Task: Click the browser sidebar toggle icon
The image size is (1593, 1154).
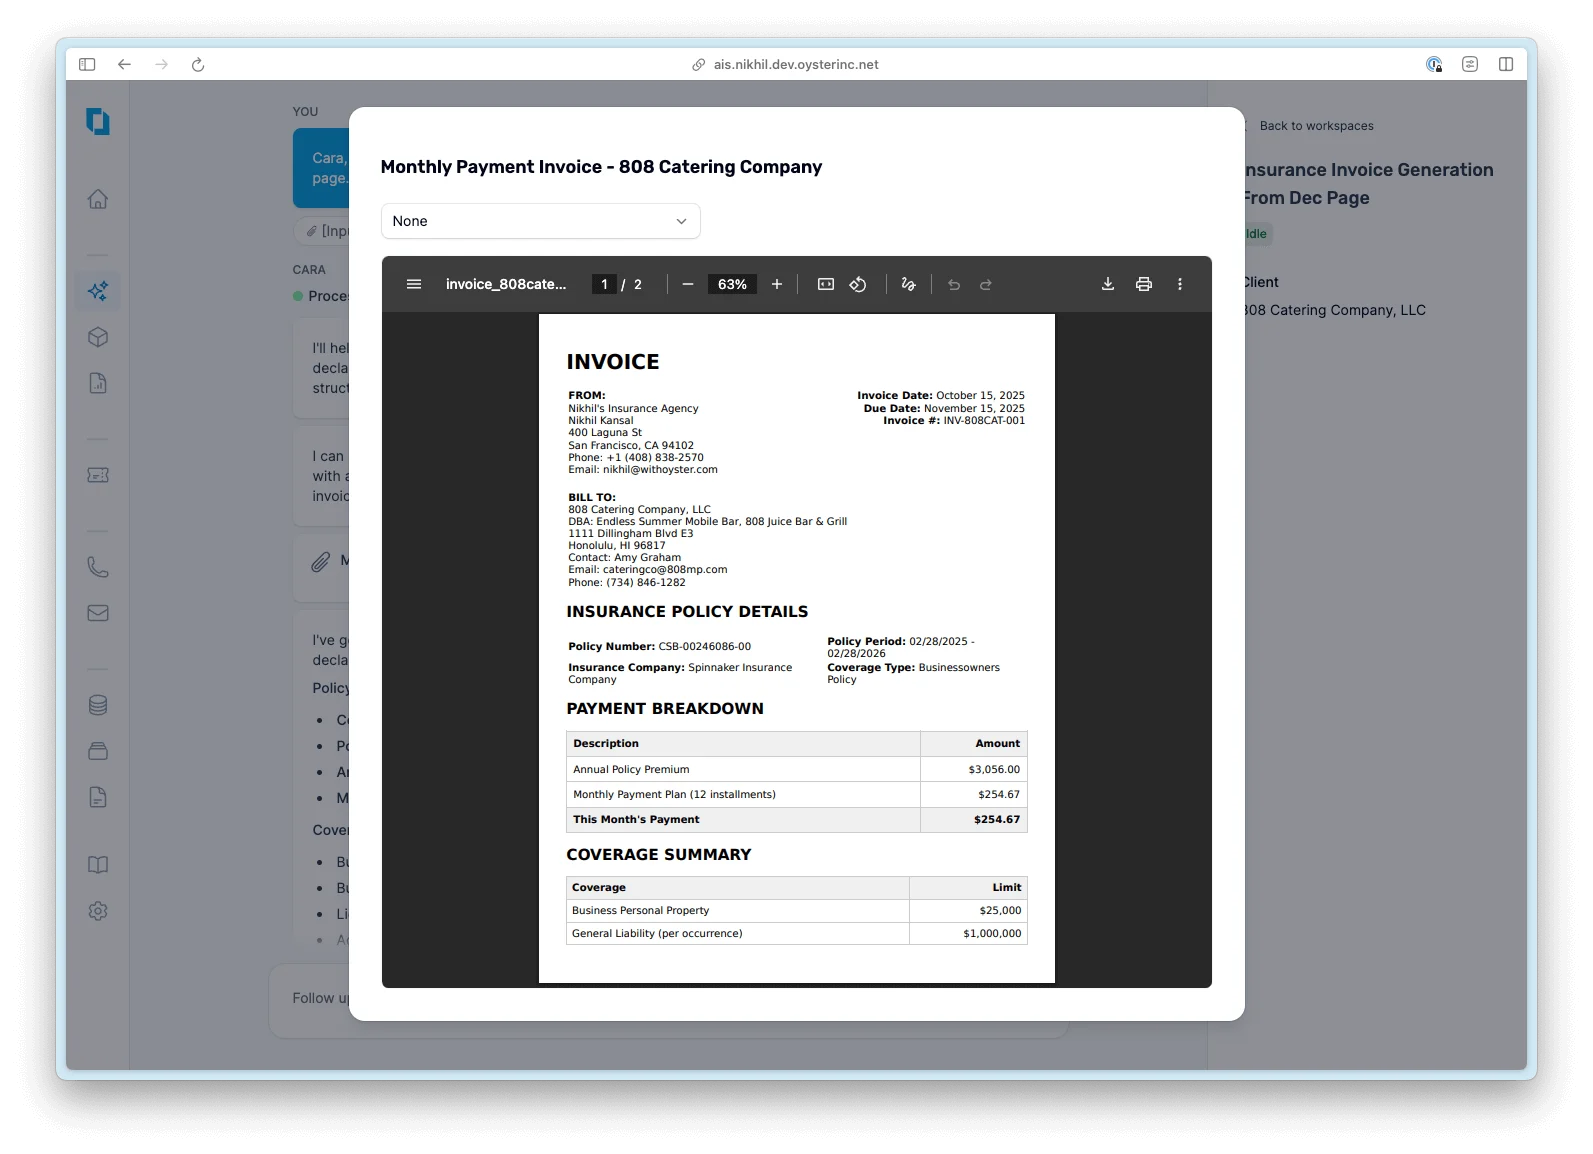Action: (x=87, y=64)
